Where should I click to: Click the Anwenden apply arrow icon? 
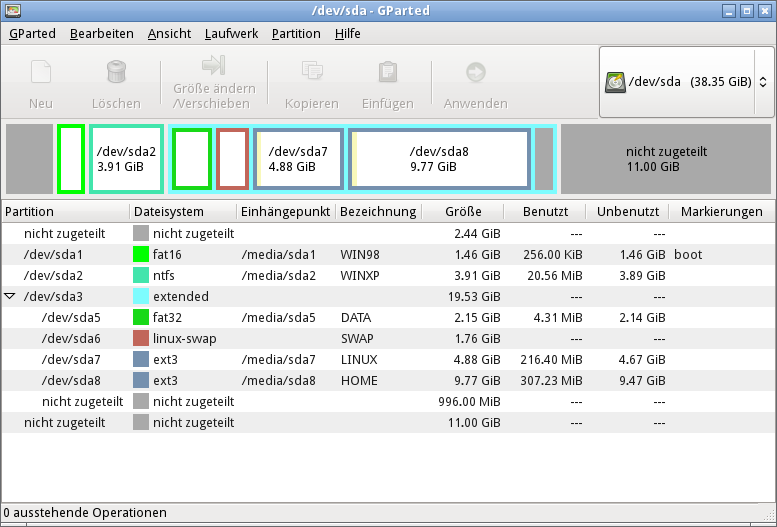click(x=475, y=73)
